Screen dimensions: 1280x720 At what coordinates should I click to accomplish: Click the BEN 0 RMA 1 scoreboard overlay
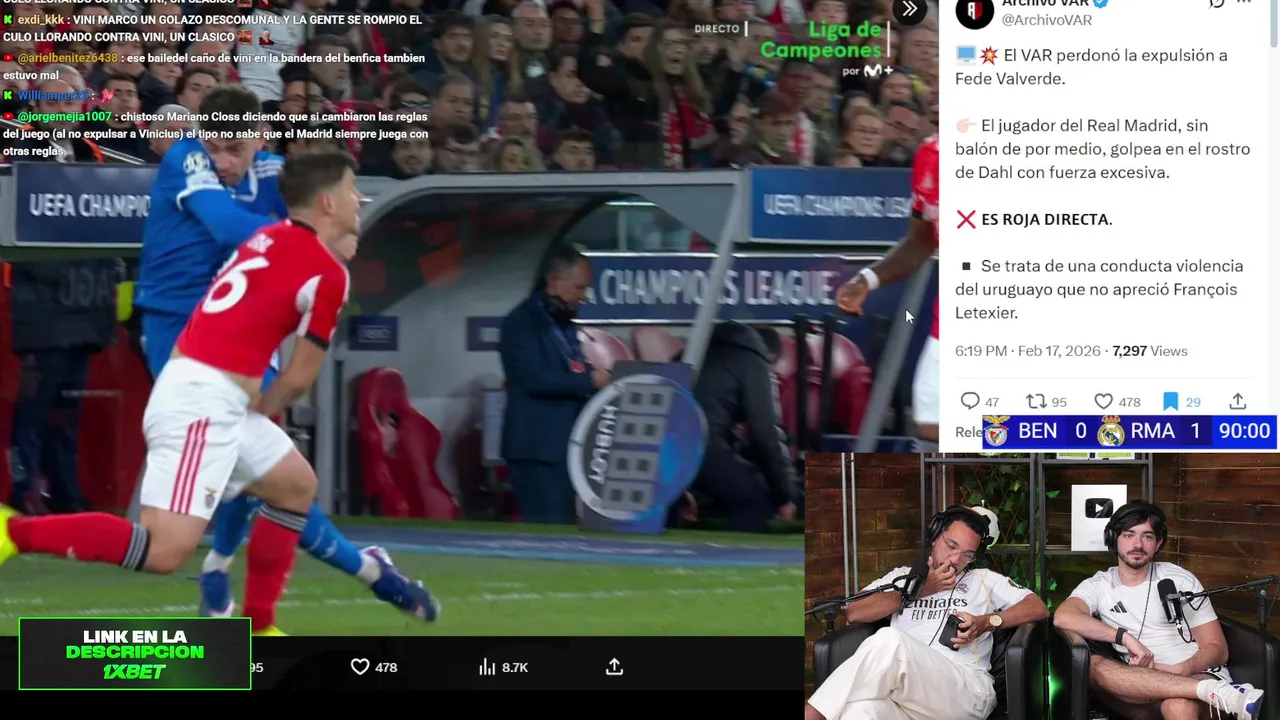pyautogui.click(x=1128, y=431)
